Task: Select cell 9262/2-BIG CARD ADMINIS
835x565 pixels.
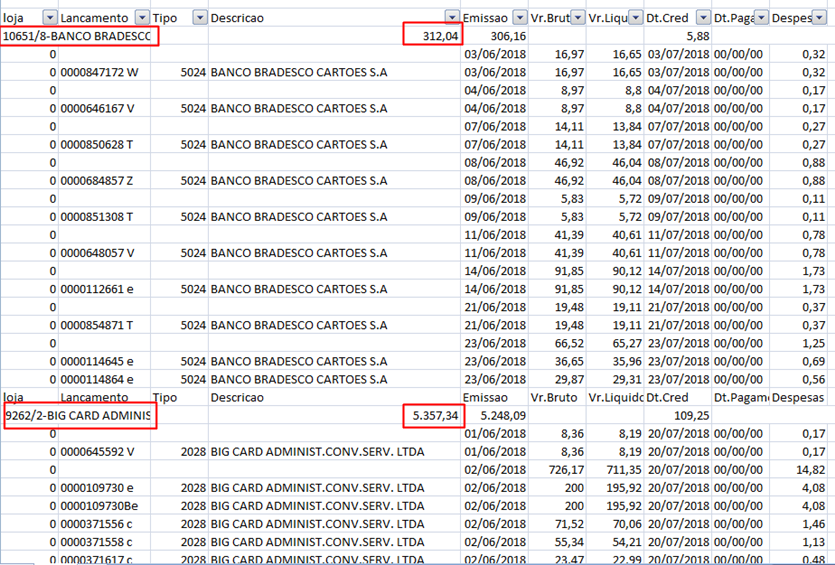Action: point(77,416)
